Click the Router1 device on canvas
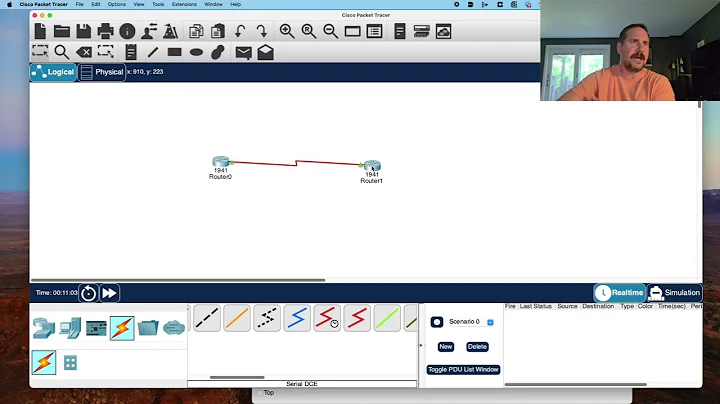The image size is (720, 404). (x=372, y=166)
